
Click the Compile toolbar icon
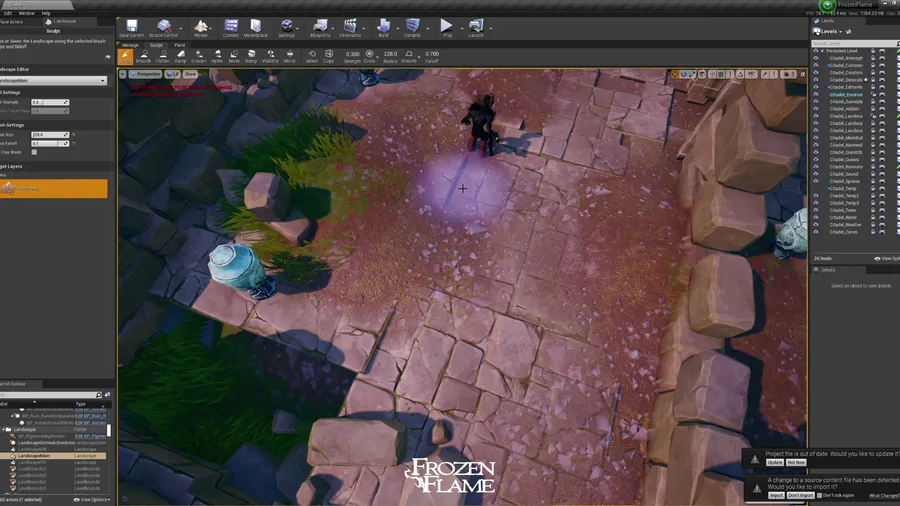tap(412, 28)
